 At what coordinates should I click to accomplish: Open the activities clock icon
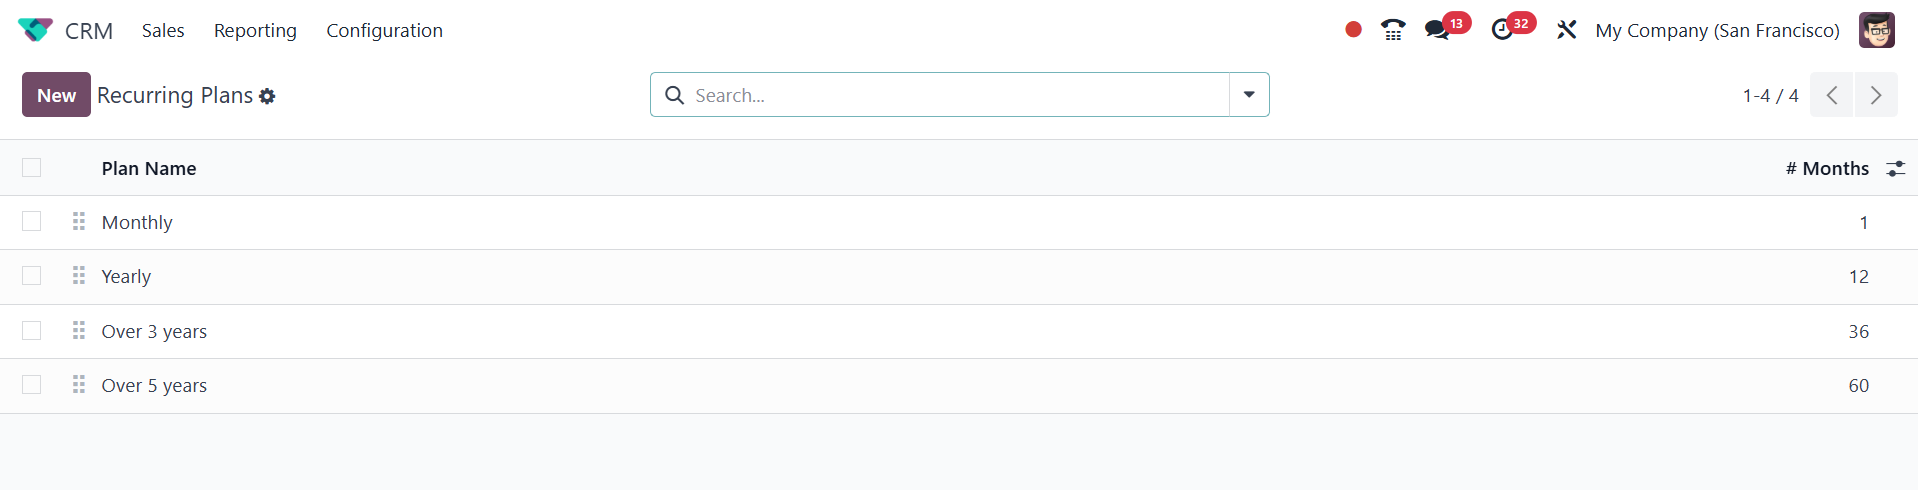pos(1502,30)
